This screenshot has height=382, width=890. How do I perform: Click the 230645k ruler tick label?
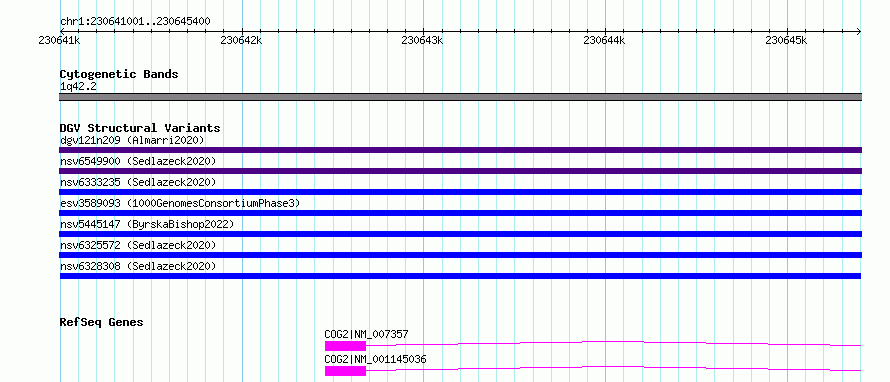(x=787, y=40)
